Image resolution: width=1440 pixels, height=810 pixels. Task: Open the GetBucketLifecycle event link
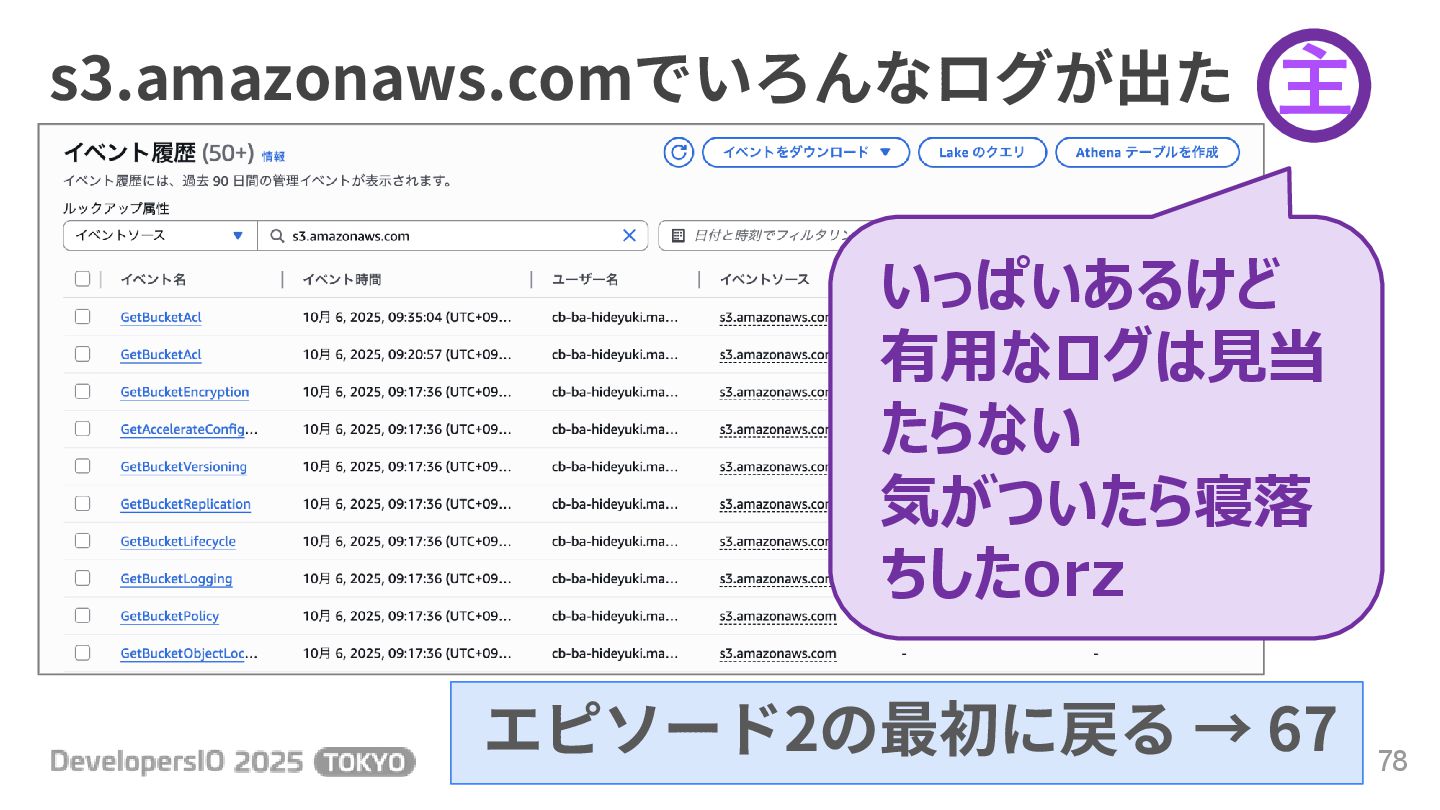(178, 541)
